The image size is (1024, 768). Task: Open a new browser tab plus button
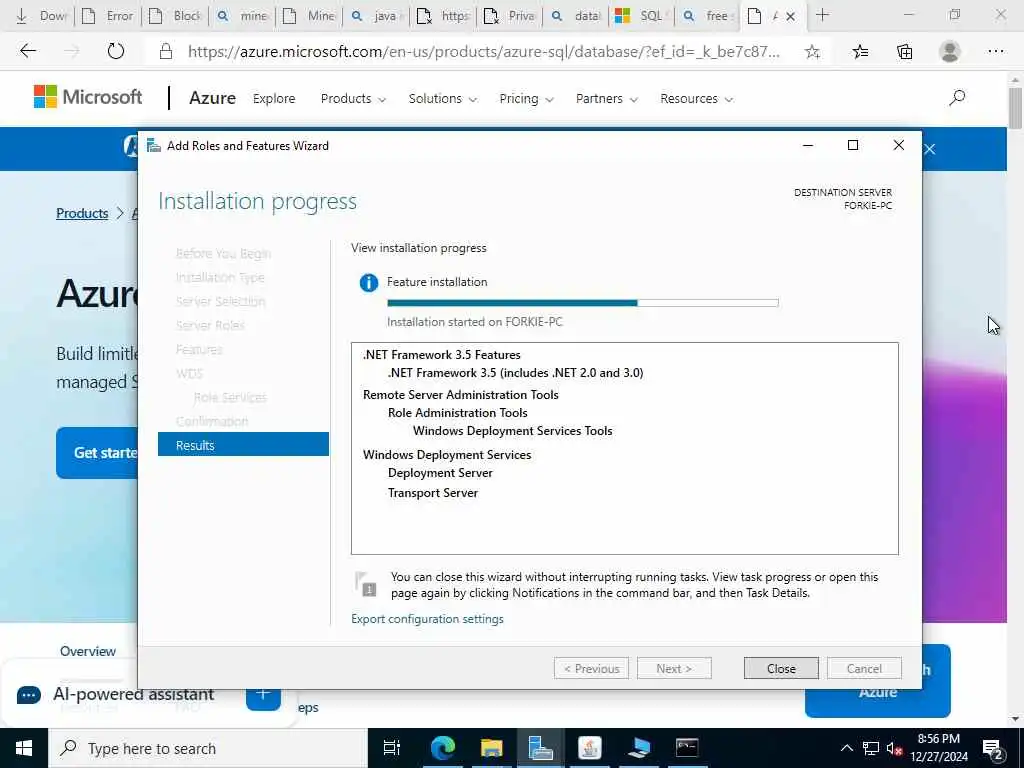[822, 15]
